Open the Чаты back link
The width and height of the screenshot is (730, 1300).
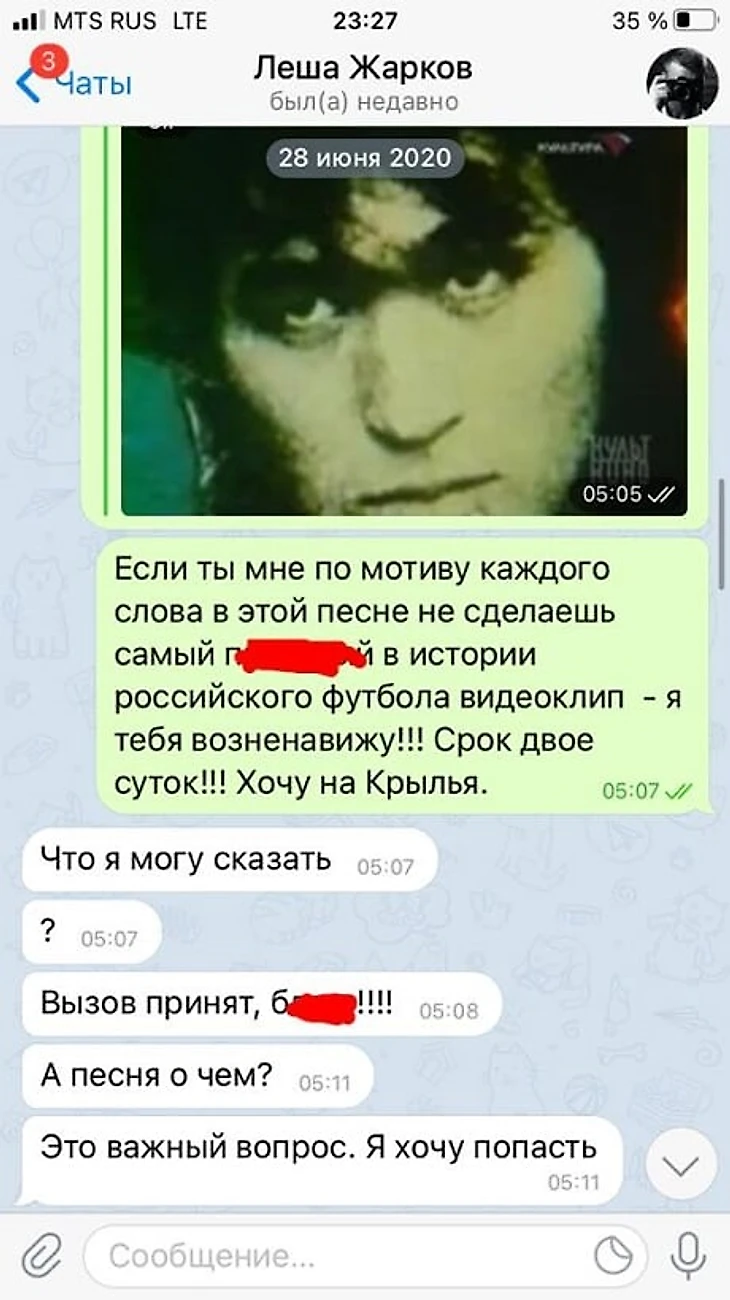[92, 84]
